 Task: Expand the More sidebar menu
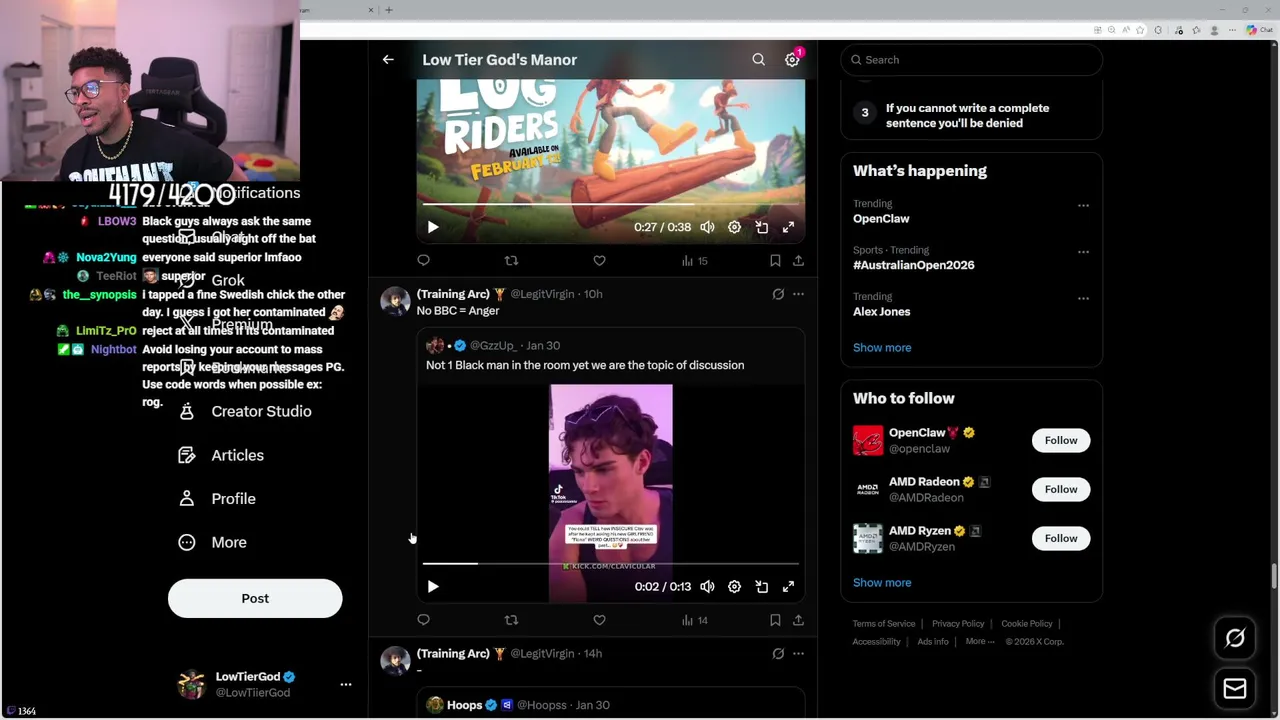tap(212, 542)
